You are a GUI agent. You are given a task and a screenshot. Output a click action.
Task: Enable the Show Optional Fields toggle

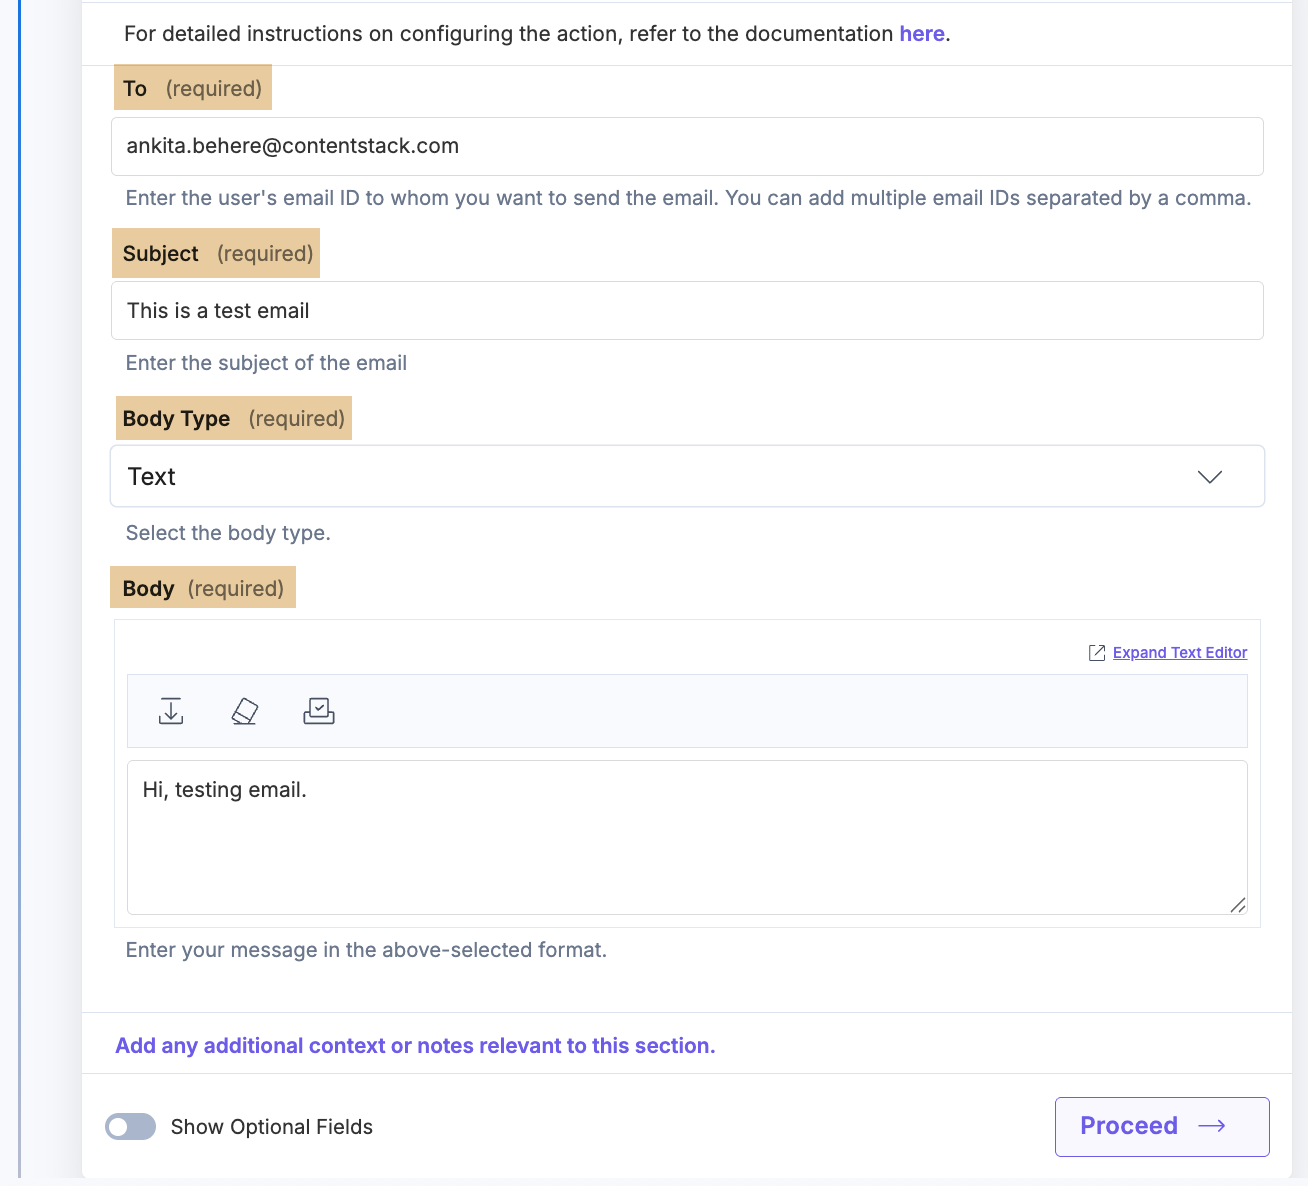coord(130,1127)
